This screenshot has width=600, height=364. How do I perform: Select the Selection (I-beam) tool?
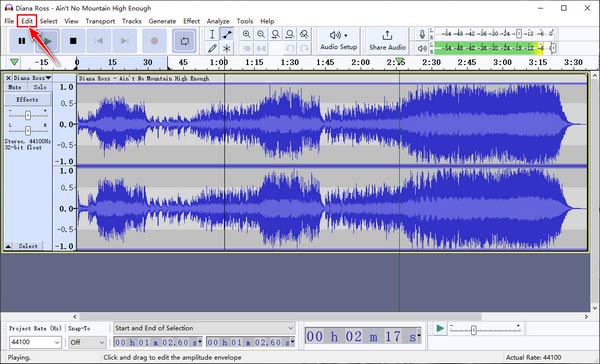[x=212, y=34]
